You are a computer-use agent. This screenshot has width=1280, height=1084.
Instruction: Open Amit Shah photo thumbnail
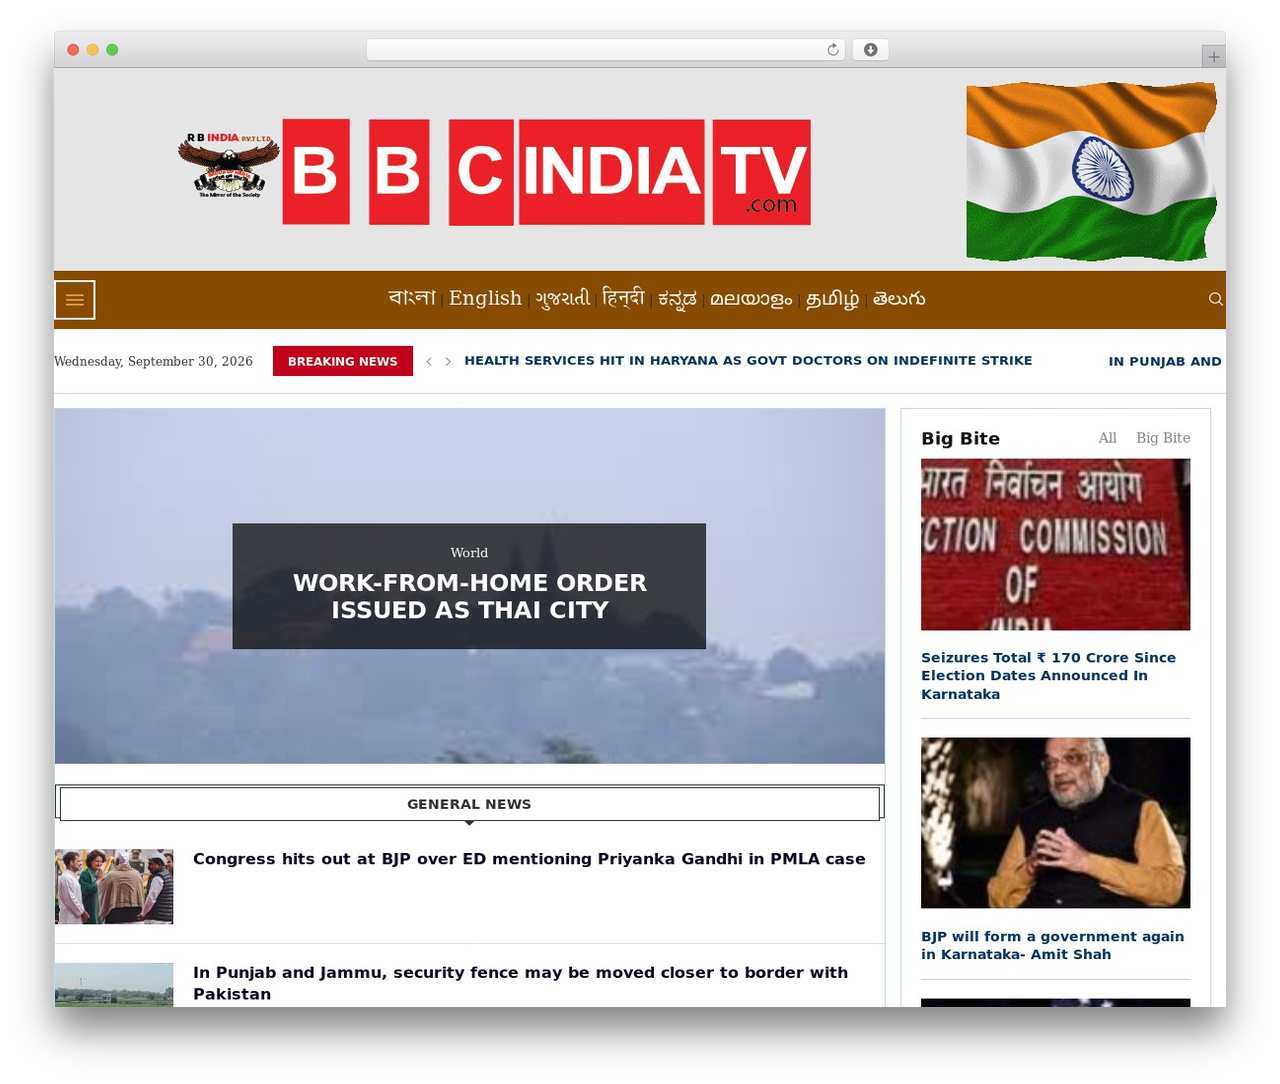1055,823
